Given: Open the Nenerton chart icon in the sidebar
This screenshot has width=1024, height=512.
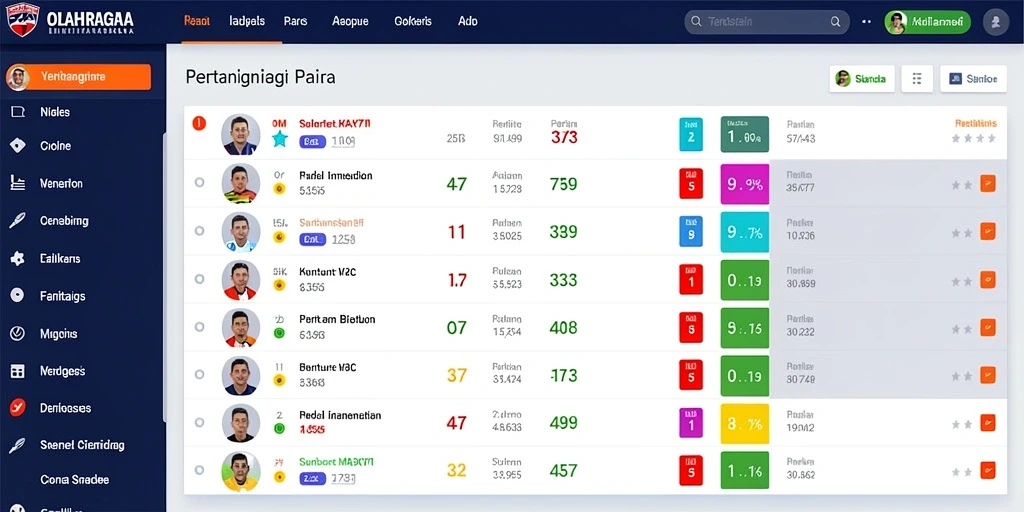Looking at the screenshot, I should (x=18, y=183).
